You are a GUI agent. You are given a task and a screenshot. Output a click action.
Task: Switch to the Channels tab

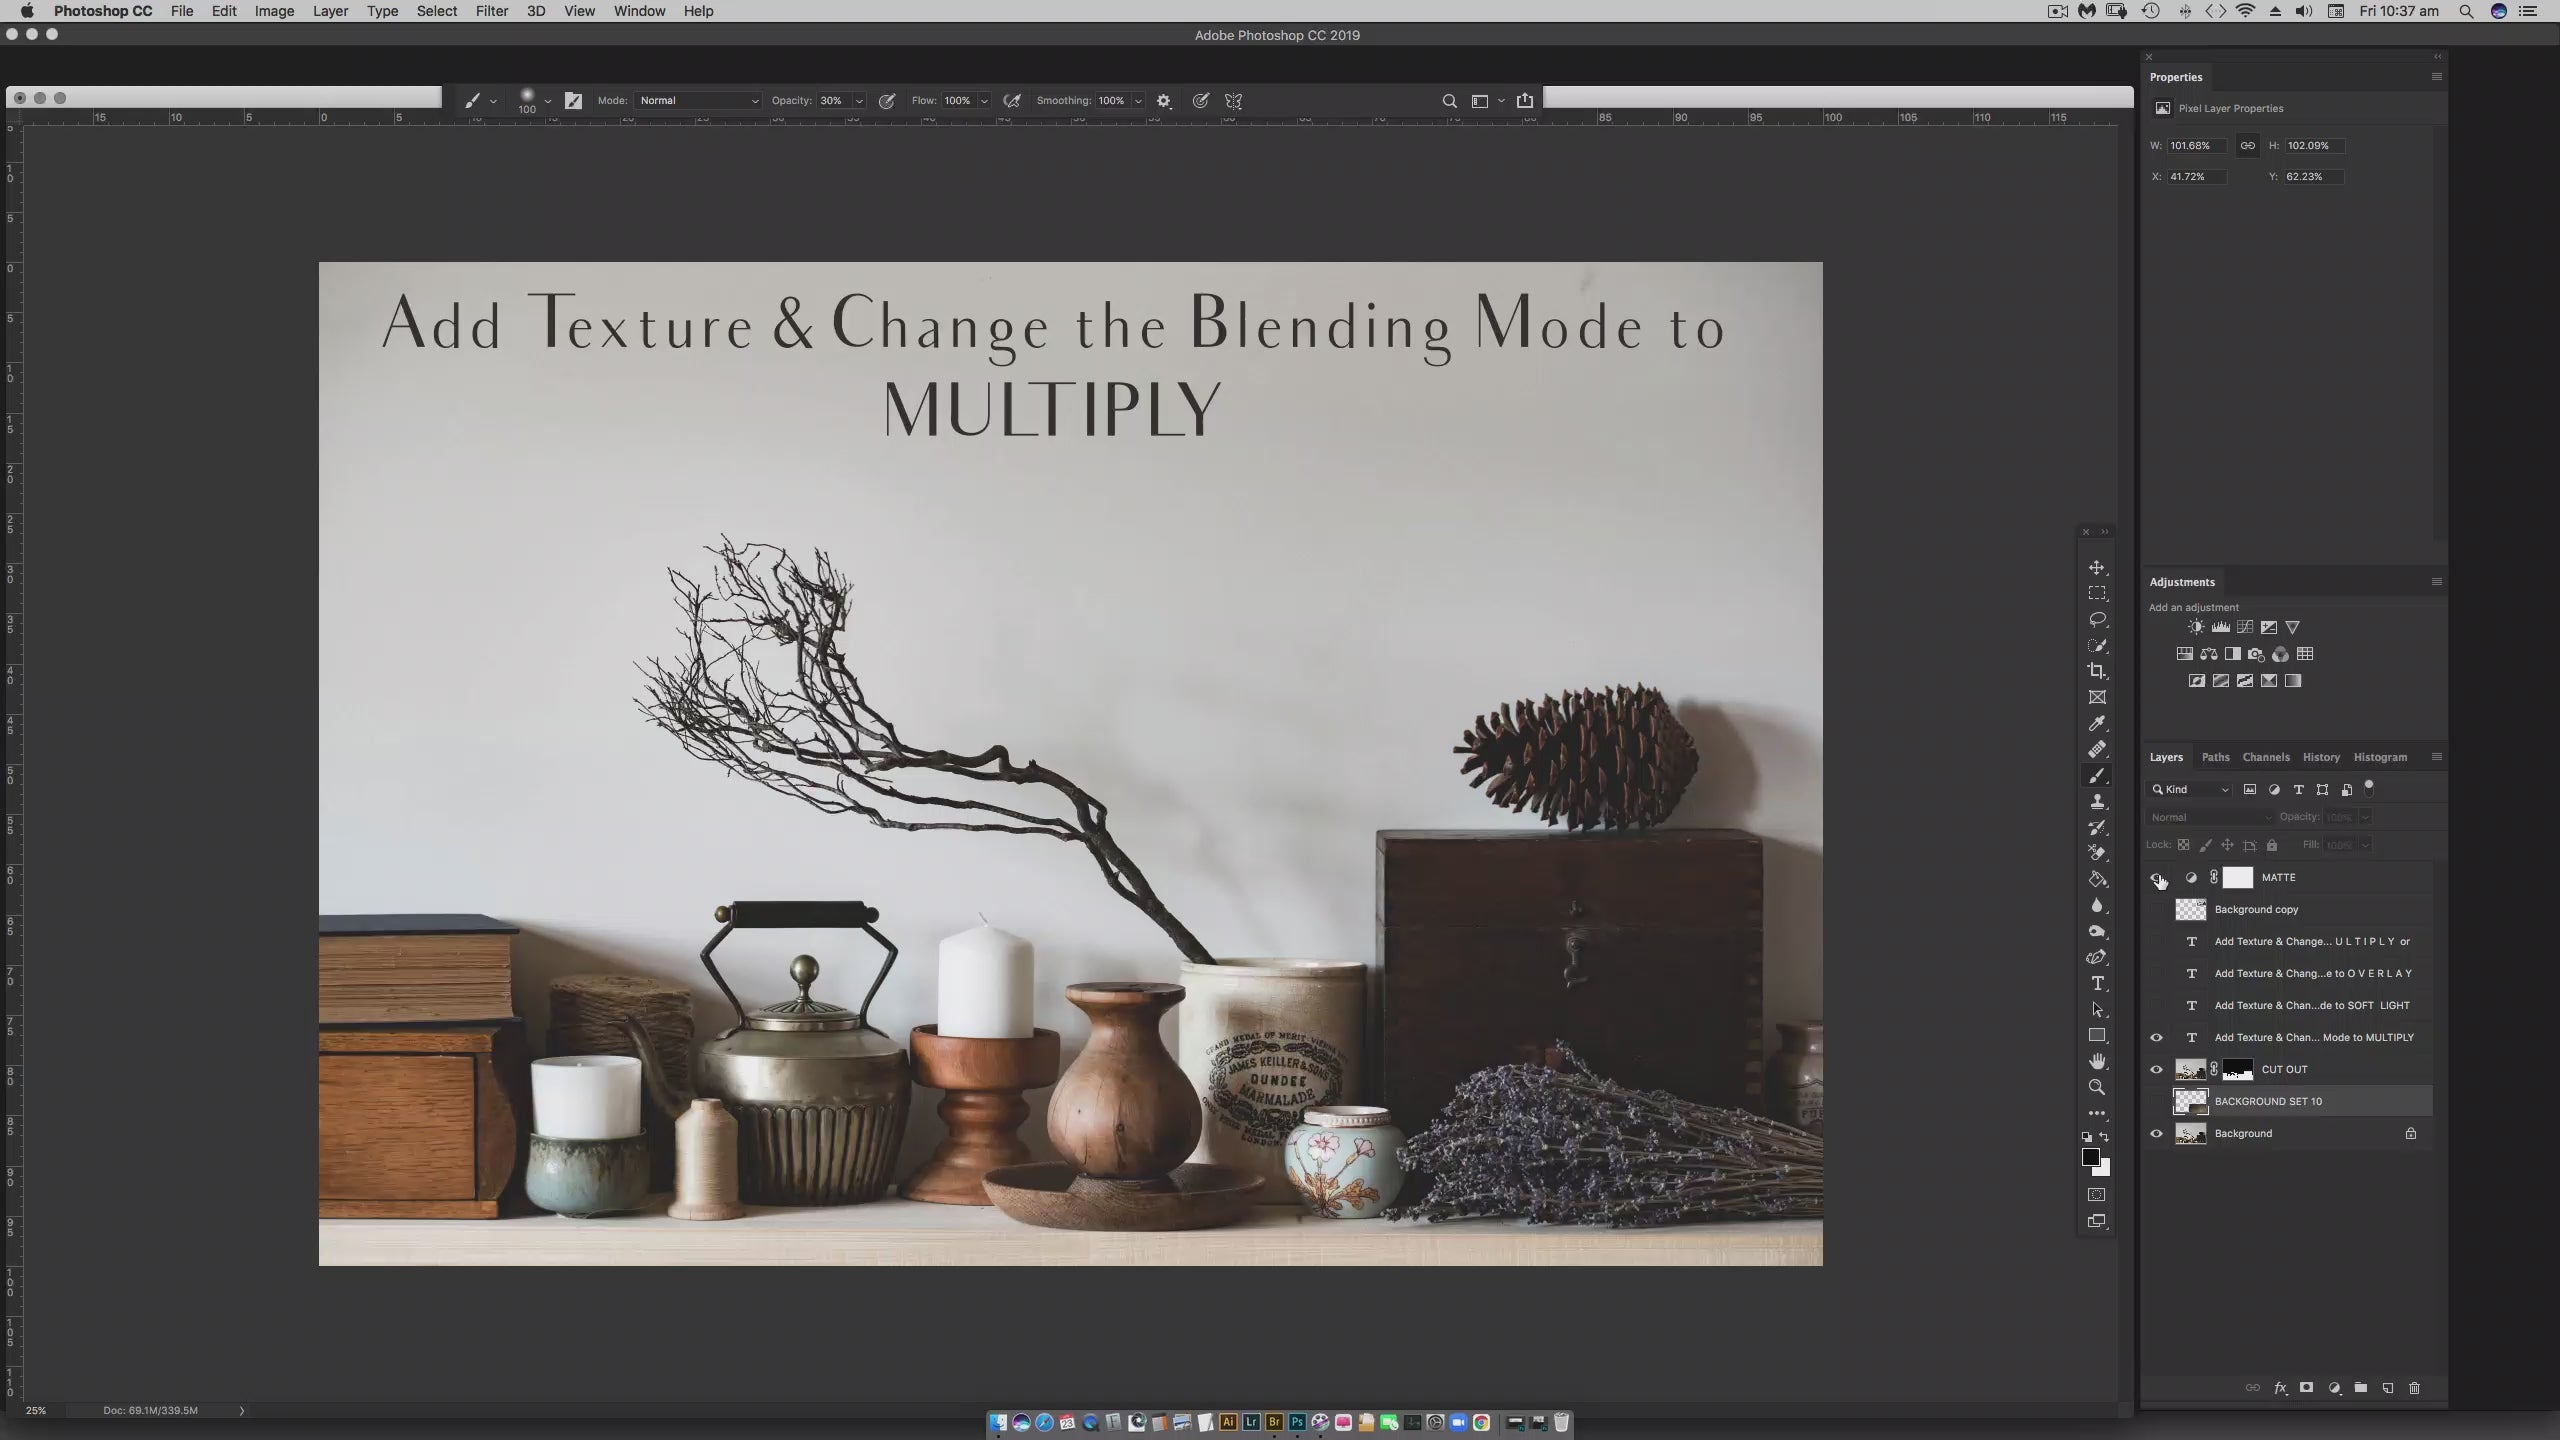[2265, 757]
